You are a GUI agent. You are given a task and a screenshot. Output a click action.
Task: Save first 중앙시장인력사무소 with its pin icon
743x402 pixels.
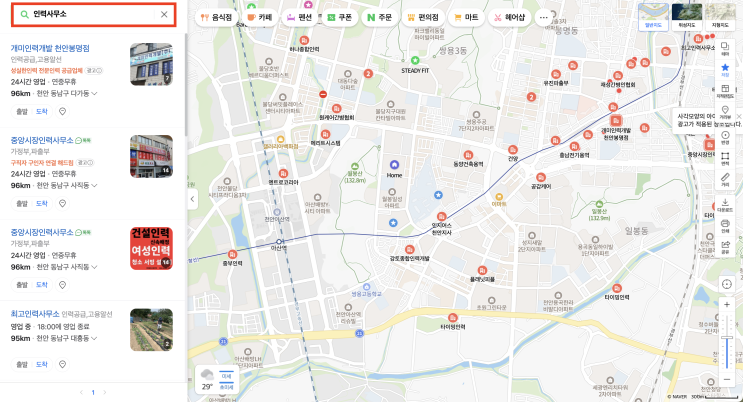[x=63, y=203]
